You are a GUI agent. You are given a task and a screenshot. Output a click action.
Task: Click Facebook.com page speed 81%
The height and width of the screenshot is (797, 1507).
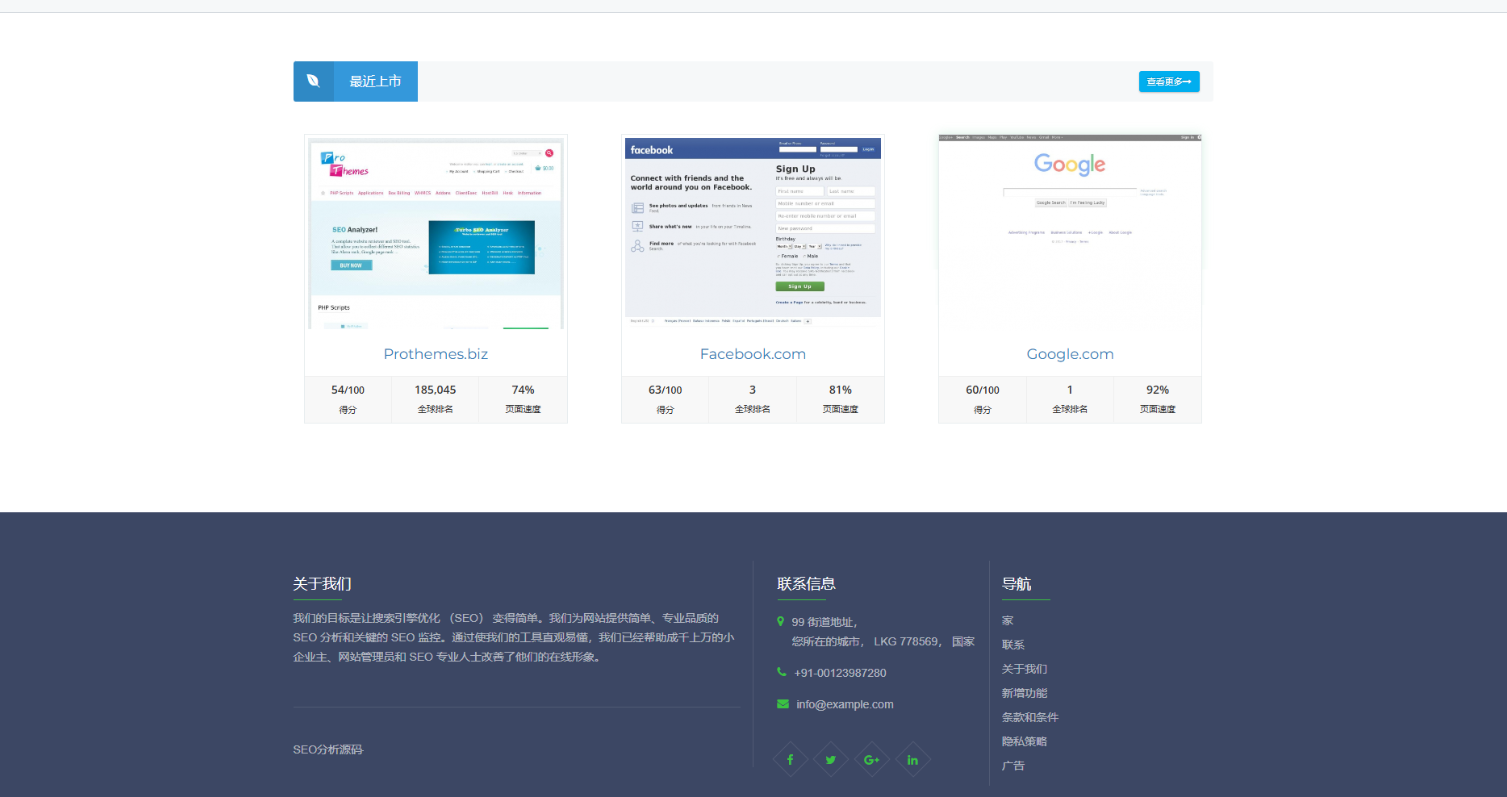840,390
